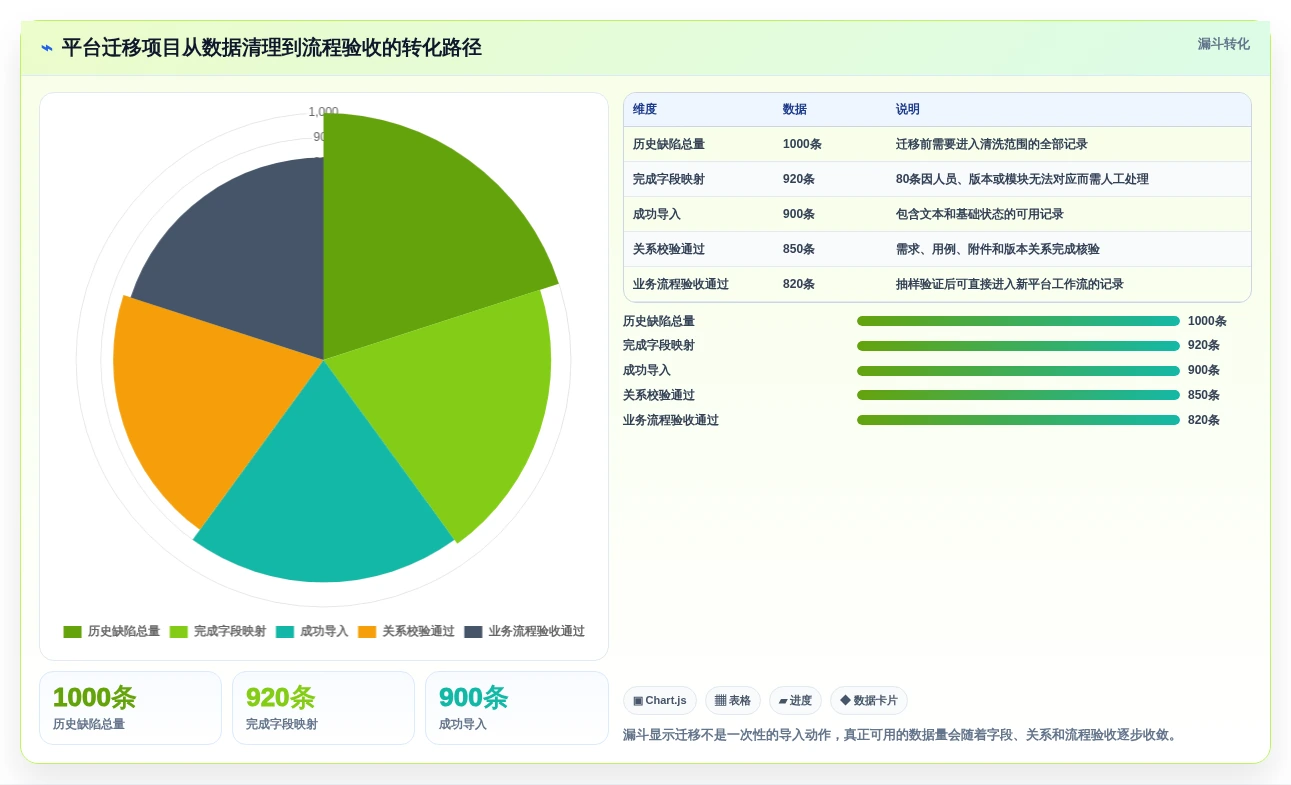The width and height of the screenshot is (1291, 785).
Task: Click the 业务流程验收通过 progress bar
Action: click(1018, 420)
